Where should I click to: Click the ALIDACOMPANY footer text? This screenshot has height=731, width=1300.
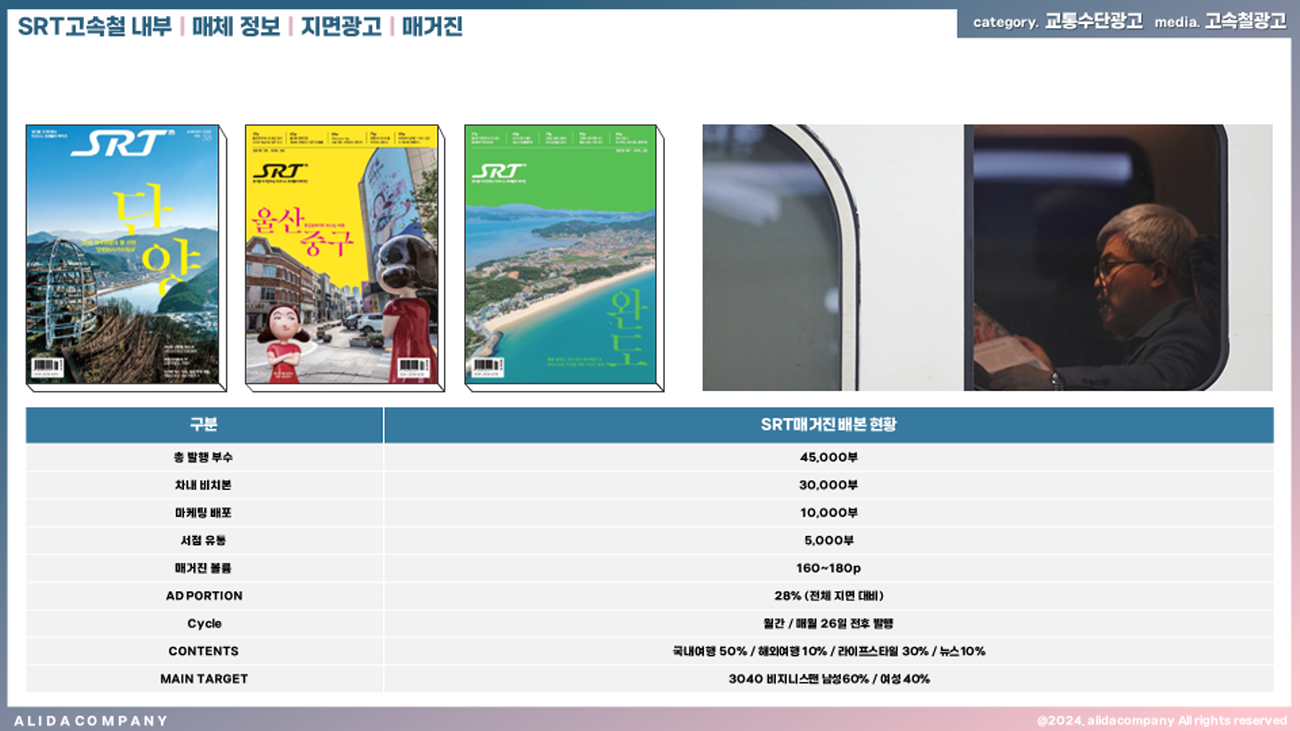pos(91,720)
